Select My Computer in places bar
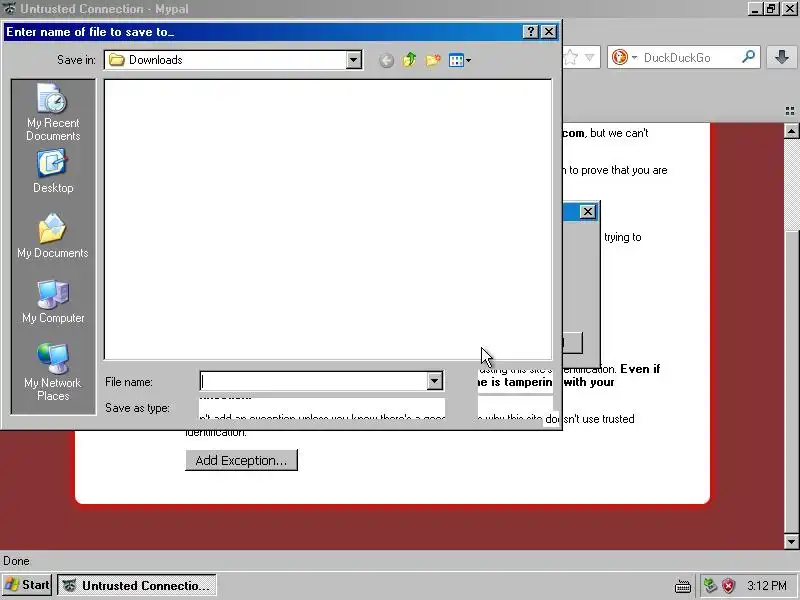This screenshot has width=800, height=600. click(53, 302)
